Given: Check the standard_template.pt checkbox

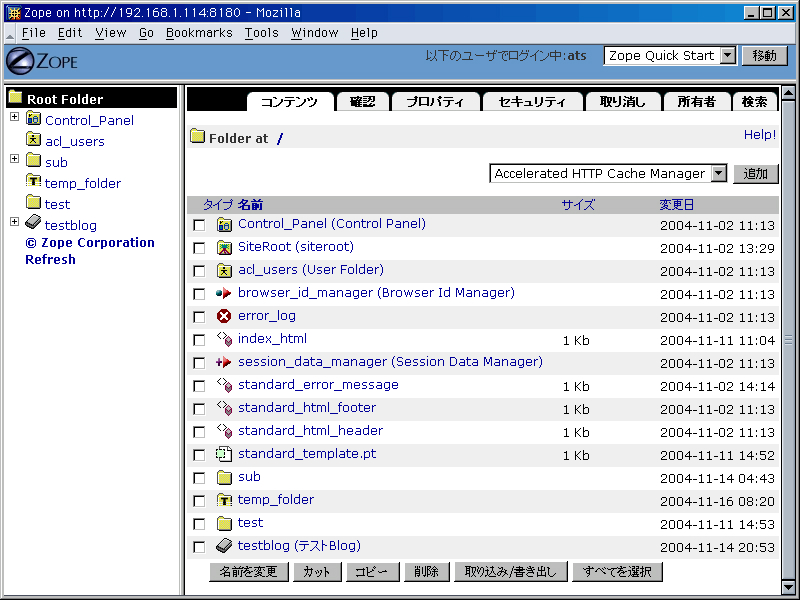Looking at the screenshot, I should point(199,455).
